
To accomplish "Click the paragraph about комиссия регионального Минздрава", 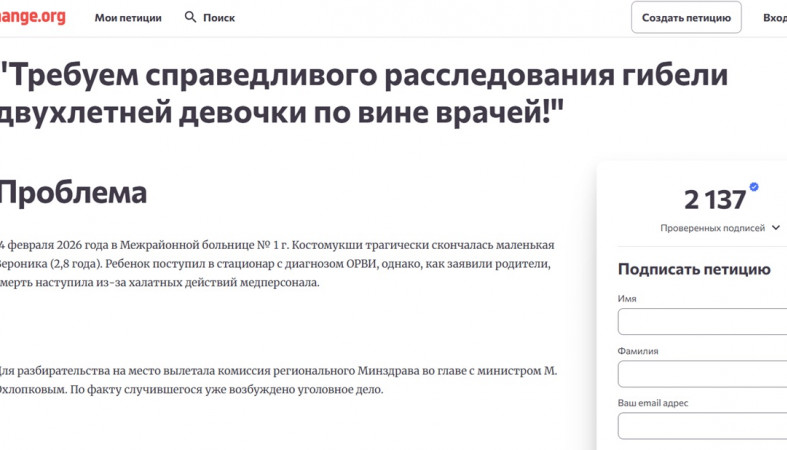I will [279, 380].
